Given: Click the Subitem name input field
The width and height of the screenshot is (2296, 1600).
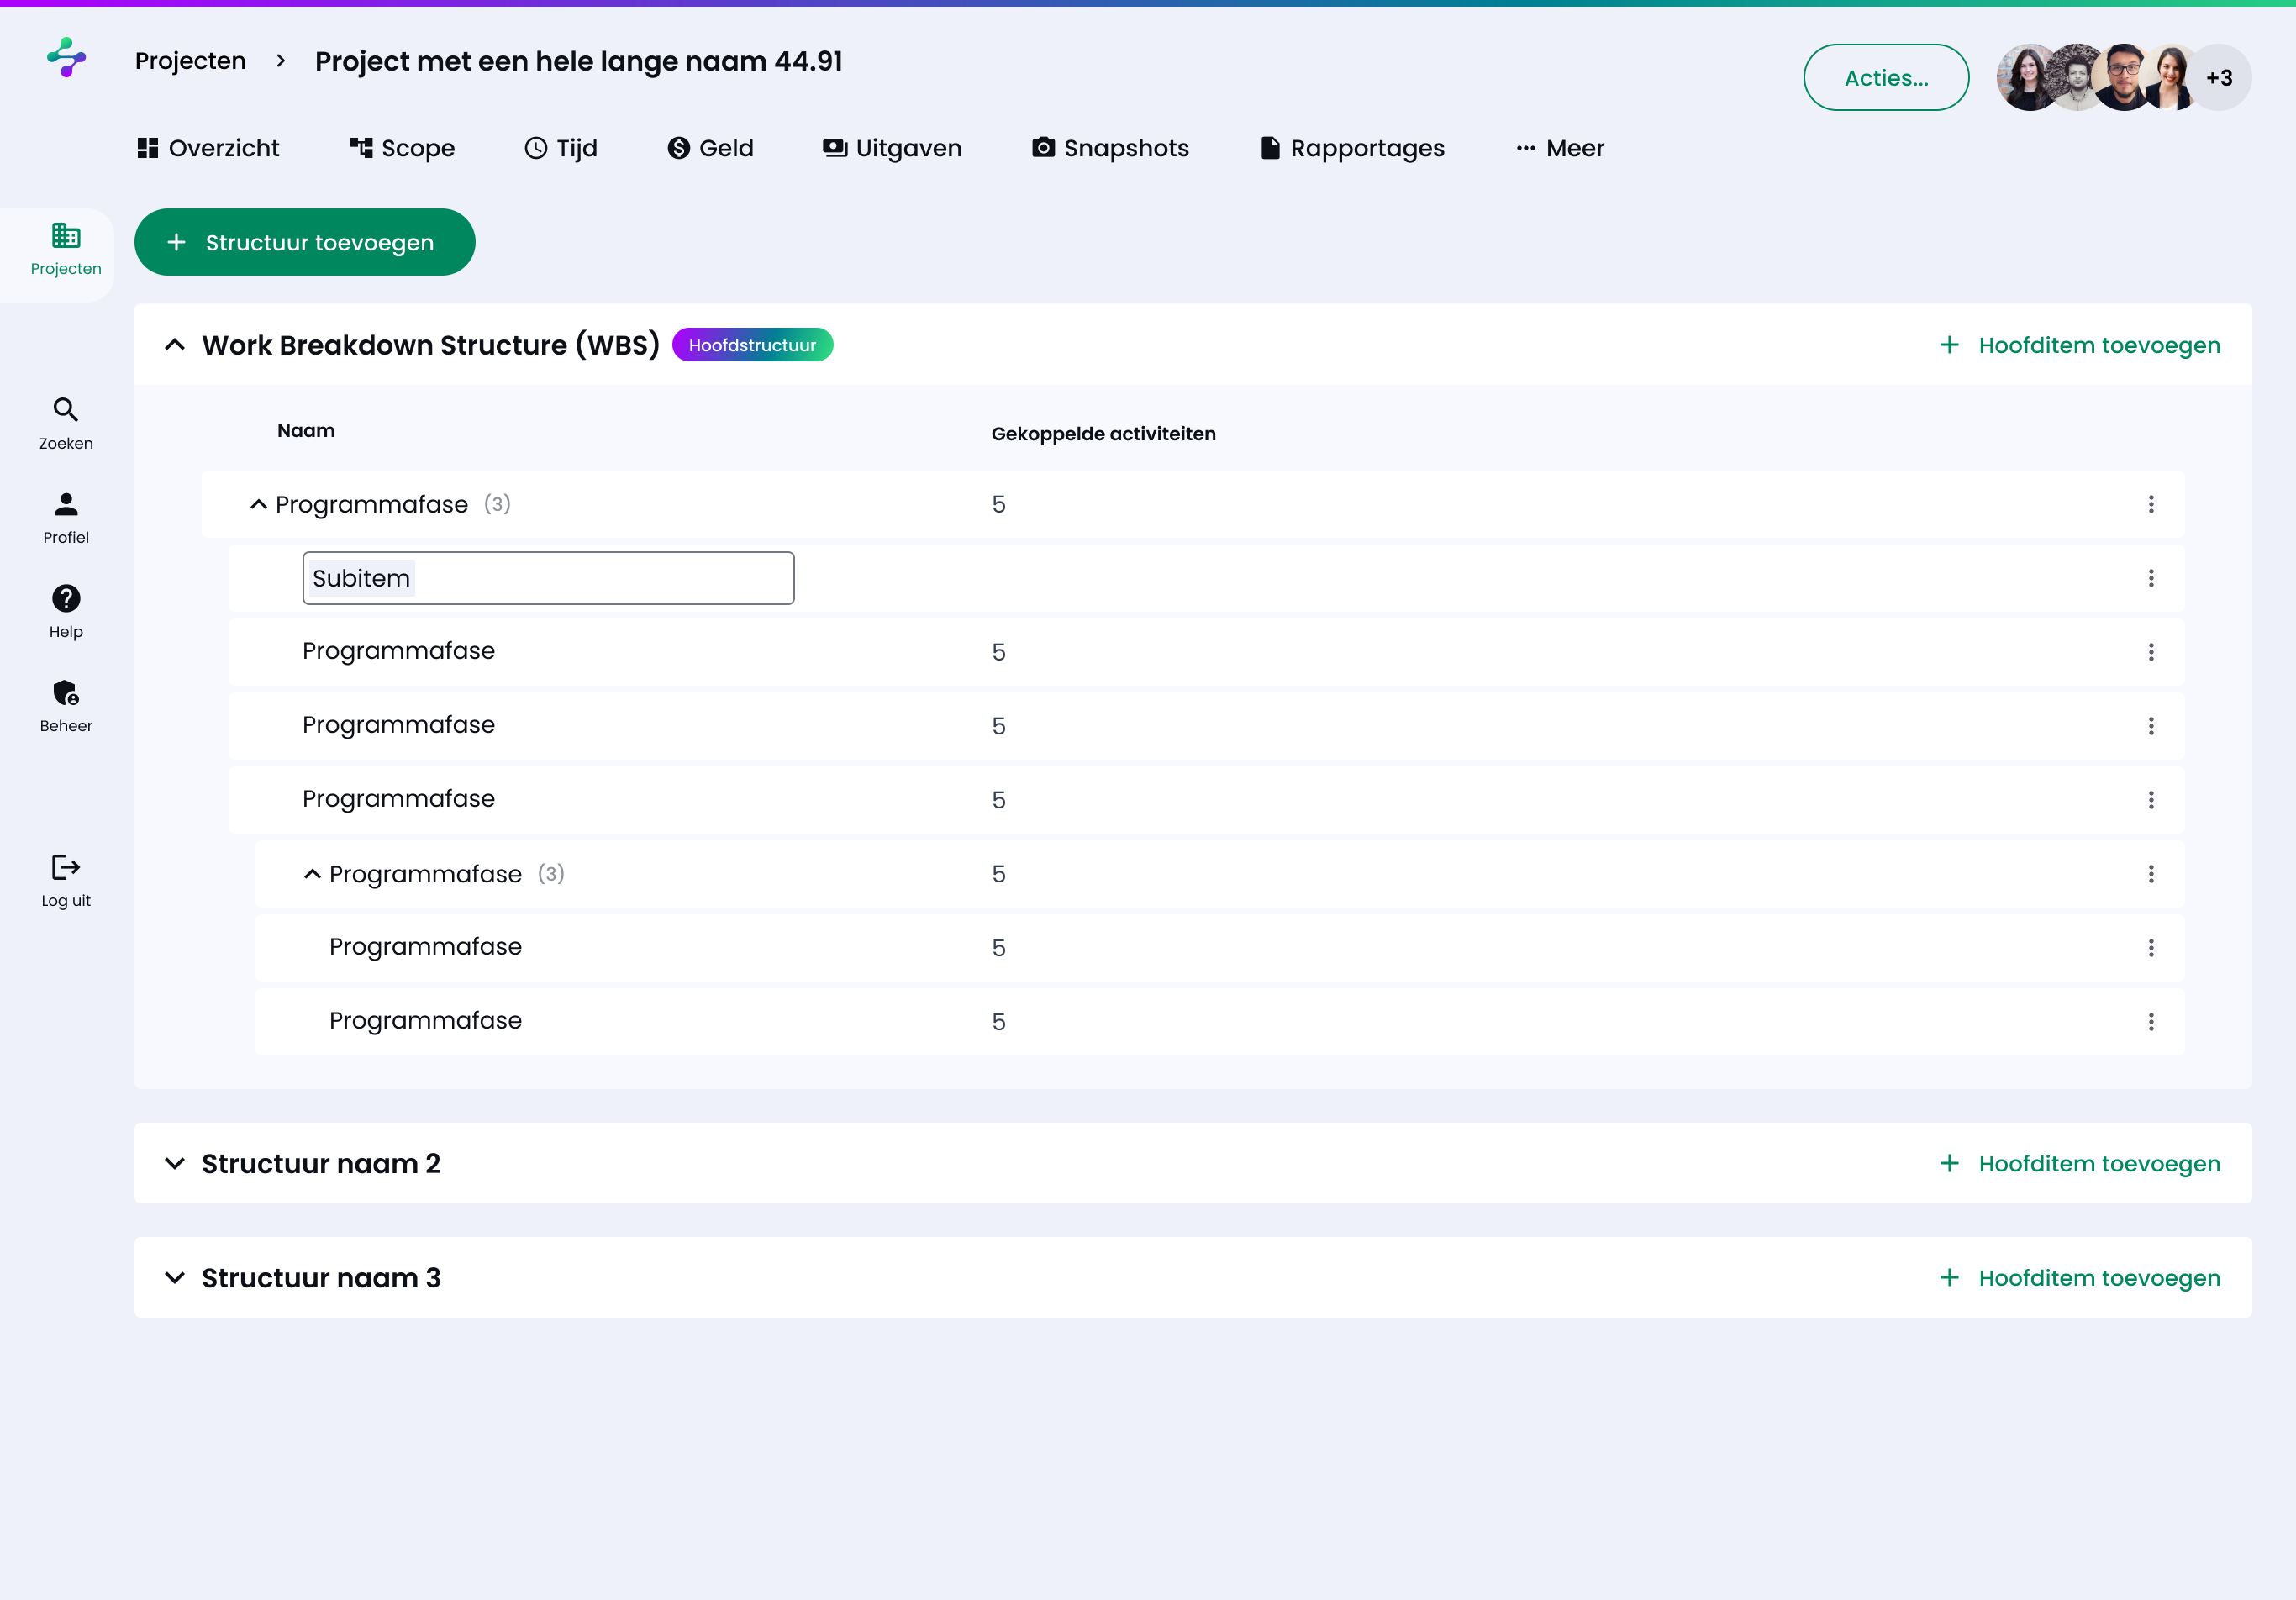Looking at the screenshot, I should pos(548,578).
